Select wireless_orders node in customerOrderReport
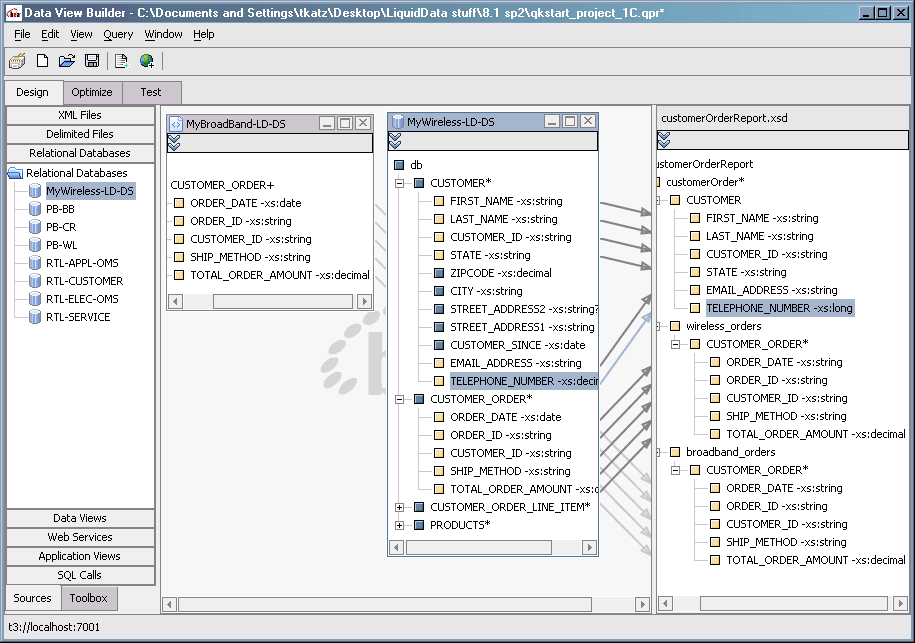 click(724, 326)
